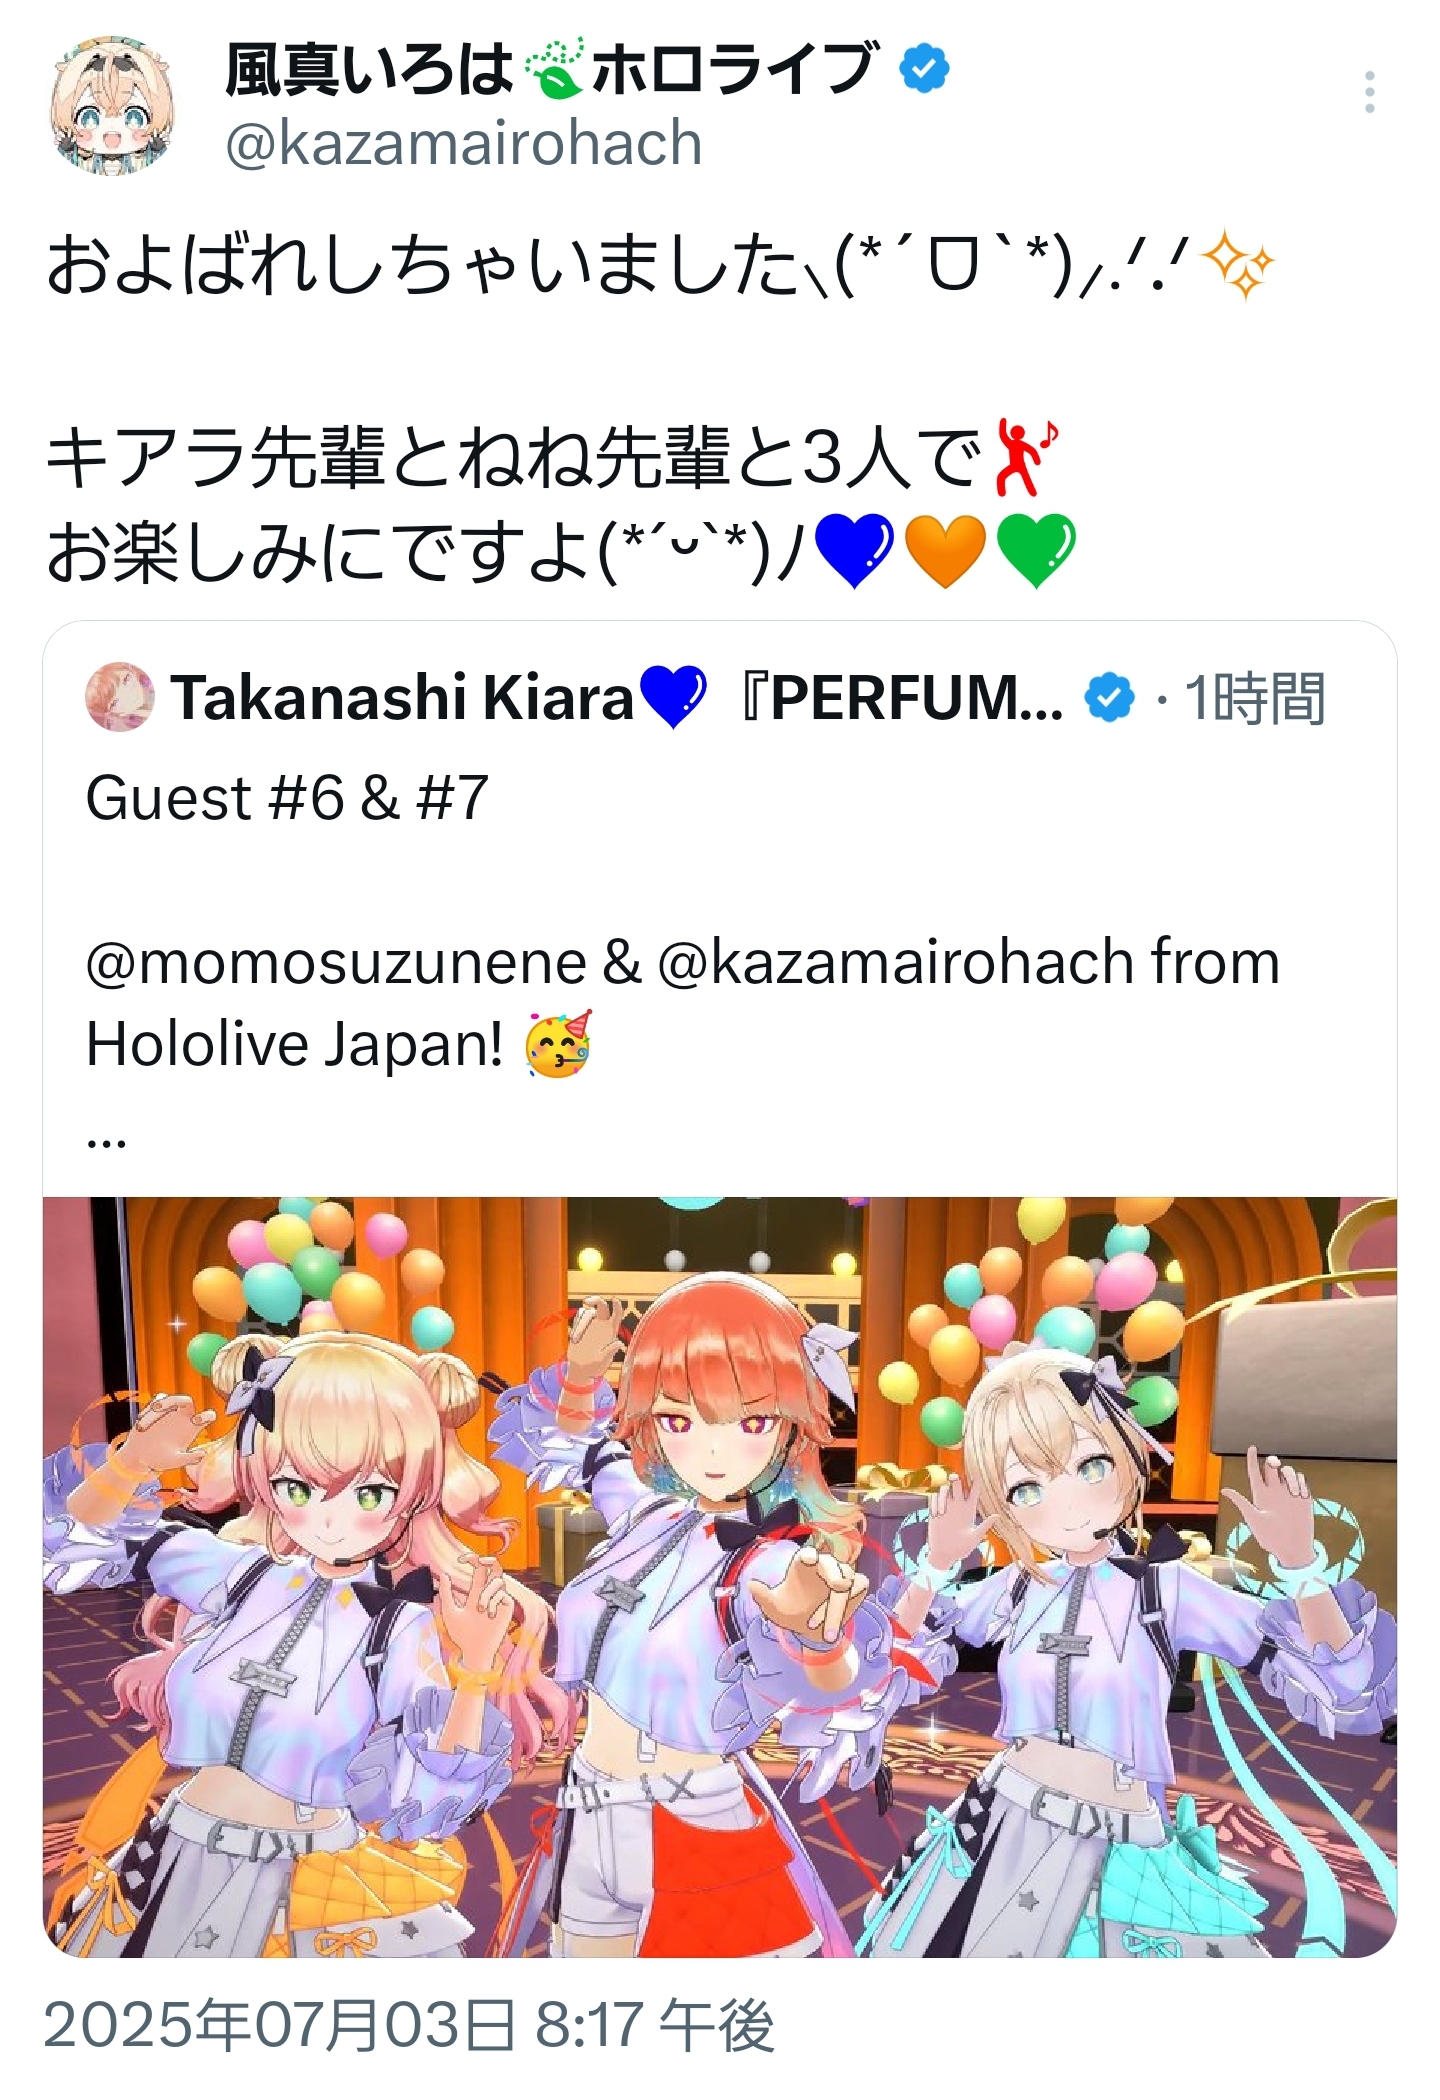Viewport: 1440px width, 2100px height.
Task: Click the blue heart emoji in tweet text
Action: pos(854,551)
